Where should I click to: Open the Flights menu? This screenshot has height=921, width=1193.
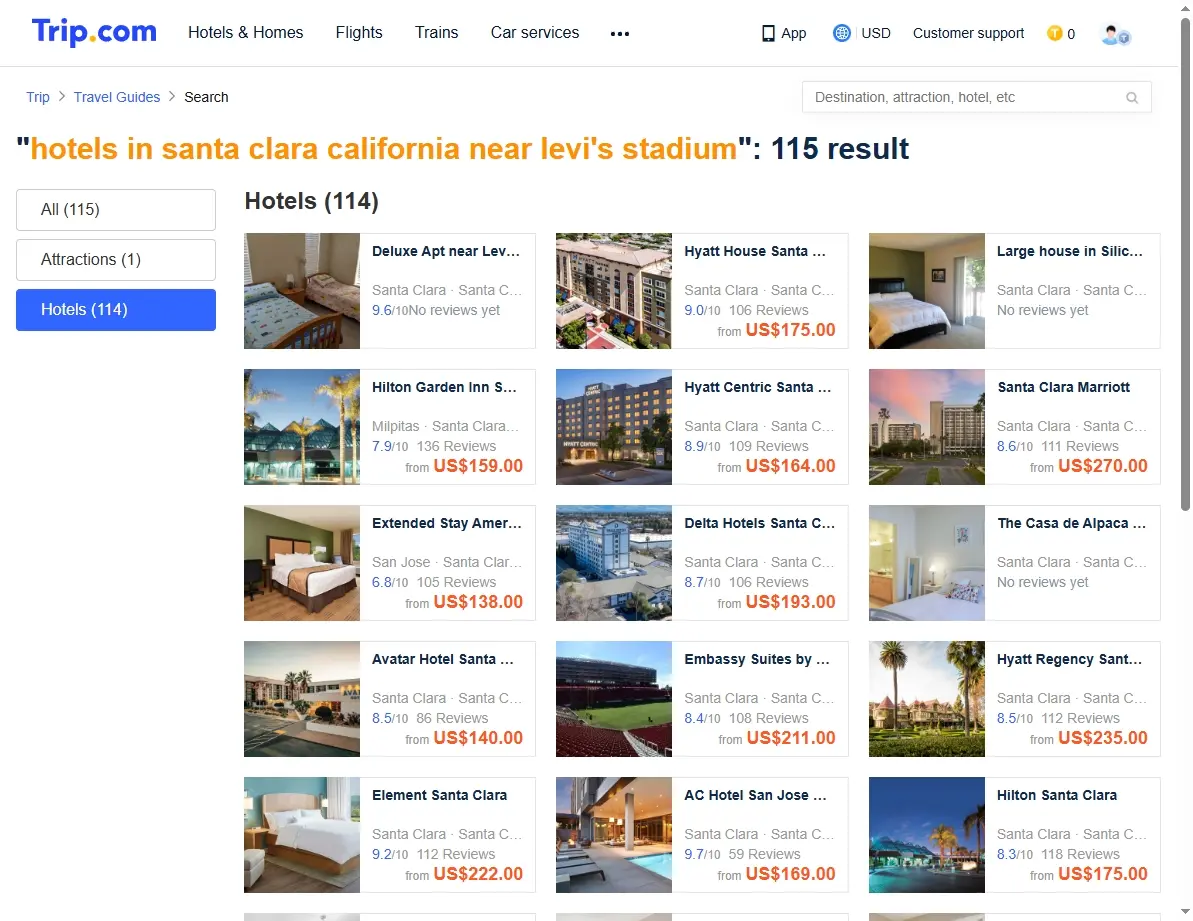359,33
